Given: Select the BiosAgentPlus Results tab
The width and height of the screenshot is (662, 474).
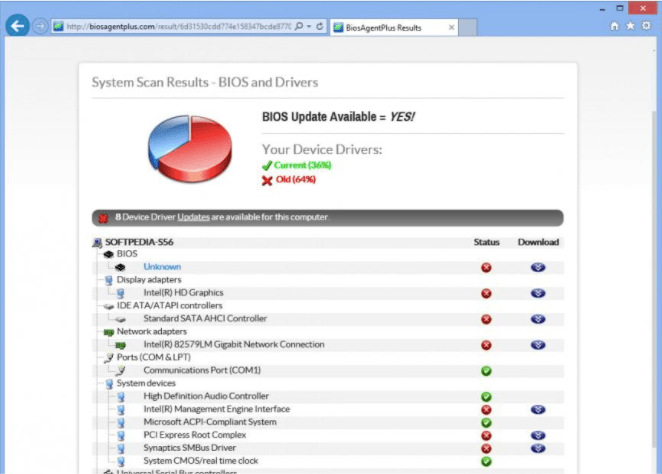Looking at the screenshot, I should point(393,27).
